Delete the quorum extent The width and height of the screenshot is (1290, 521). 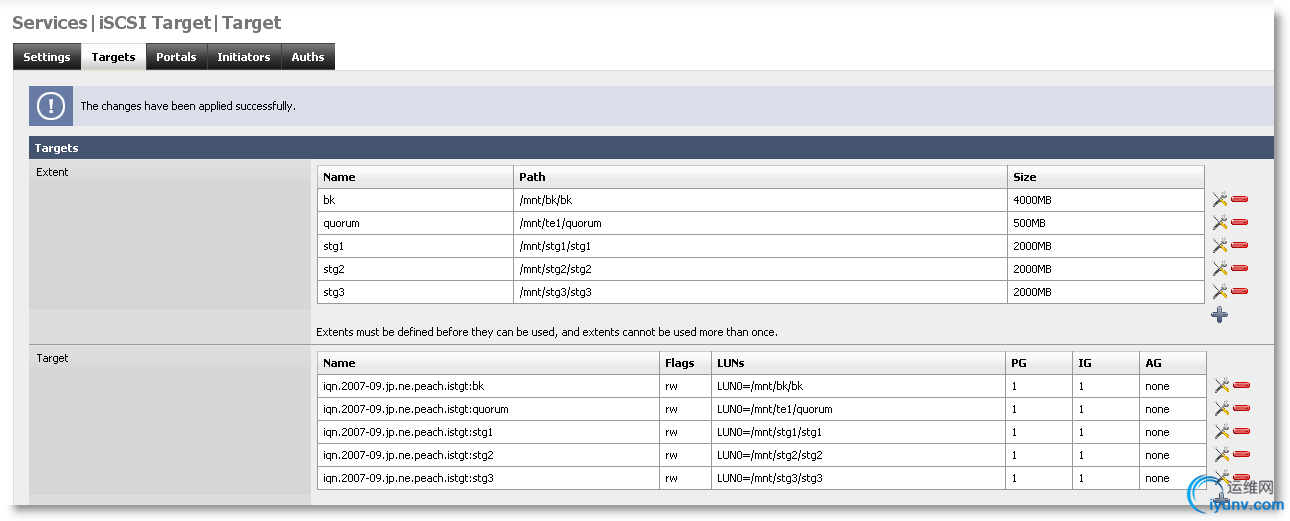[1239, 223]
